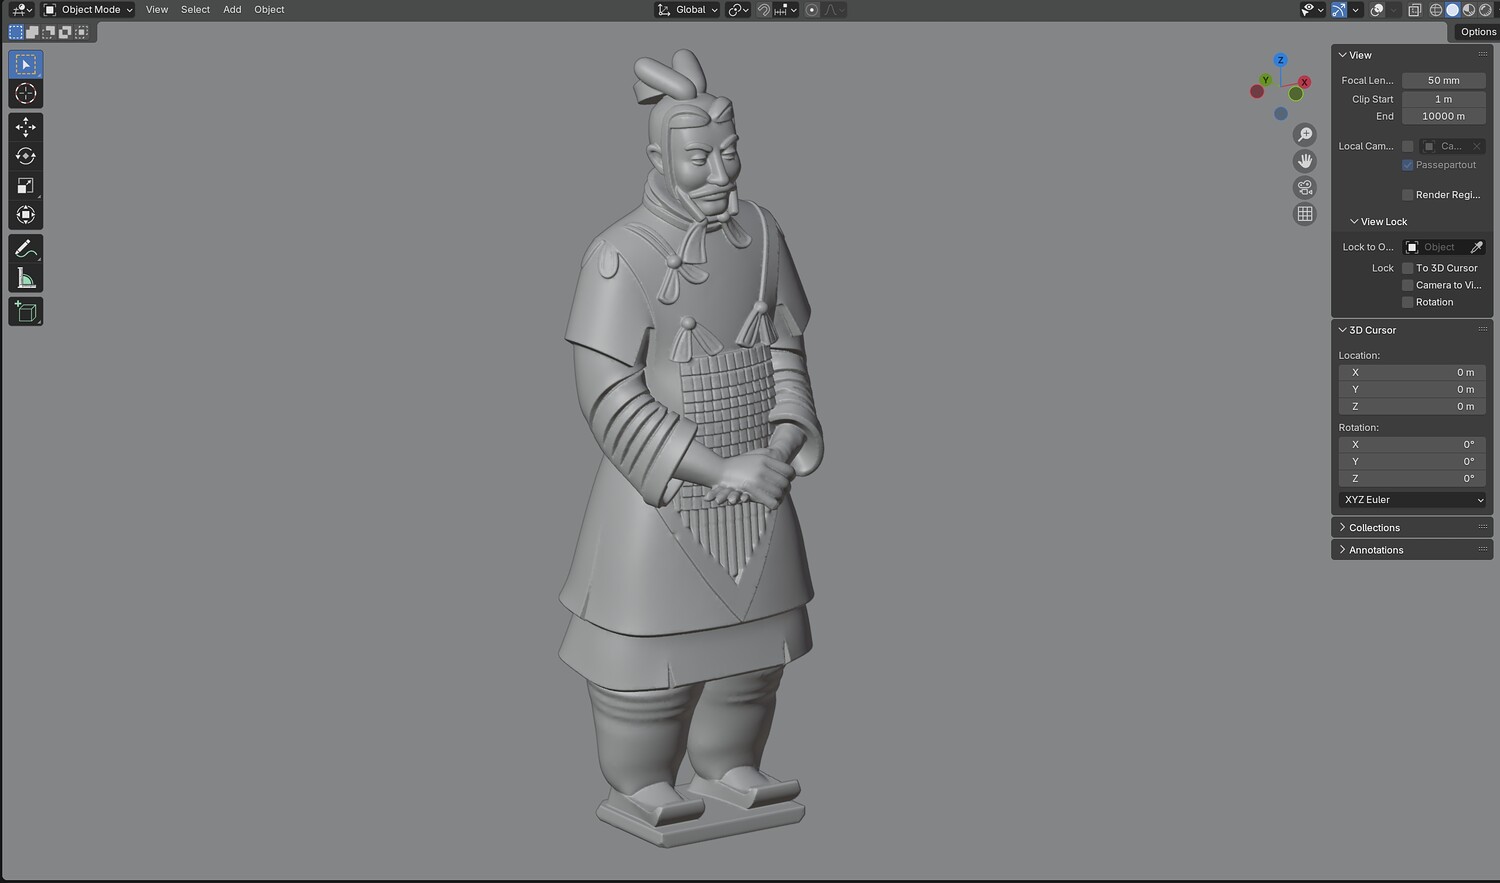Open XYZ Euler rotation mode dropdown
Image resolution: width=1500 pixels, height=883 pixels.
coord(1413,500)
